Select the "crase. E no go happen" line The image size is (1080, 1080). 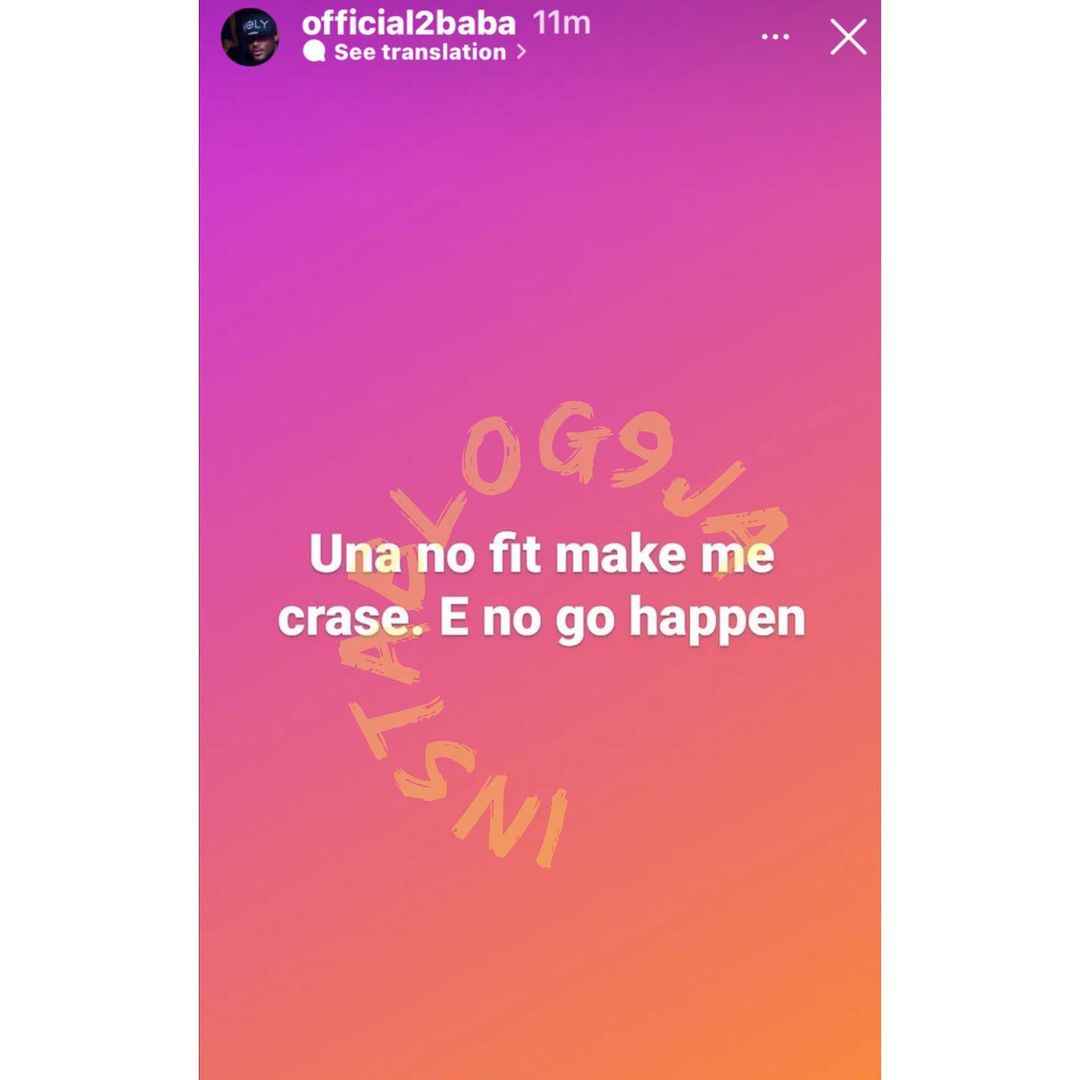541,619
